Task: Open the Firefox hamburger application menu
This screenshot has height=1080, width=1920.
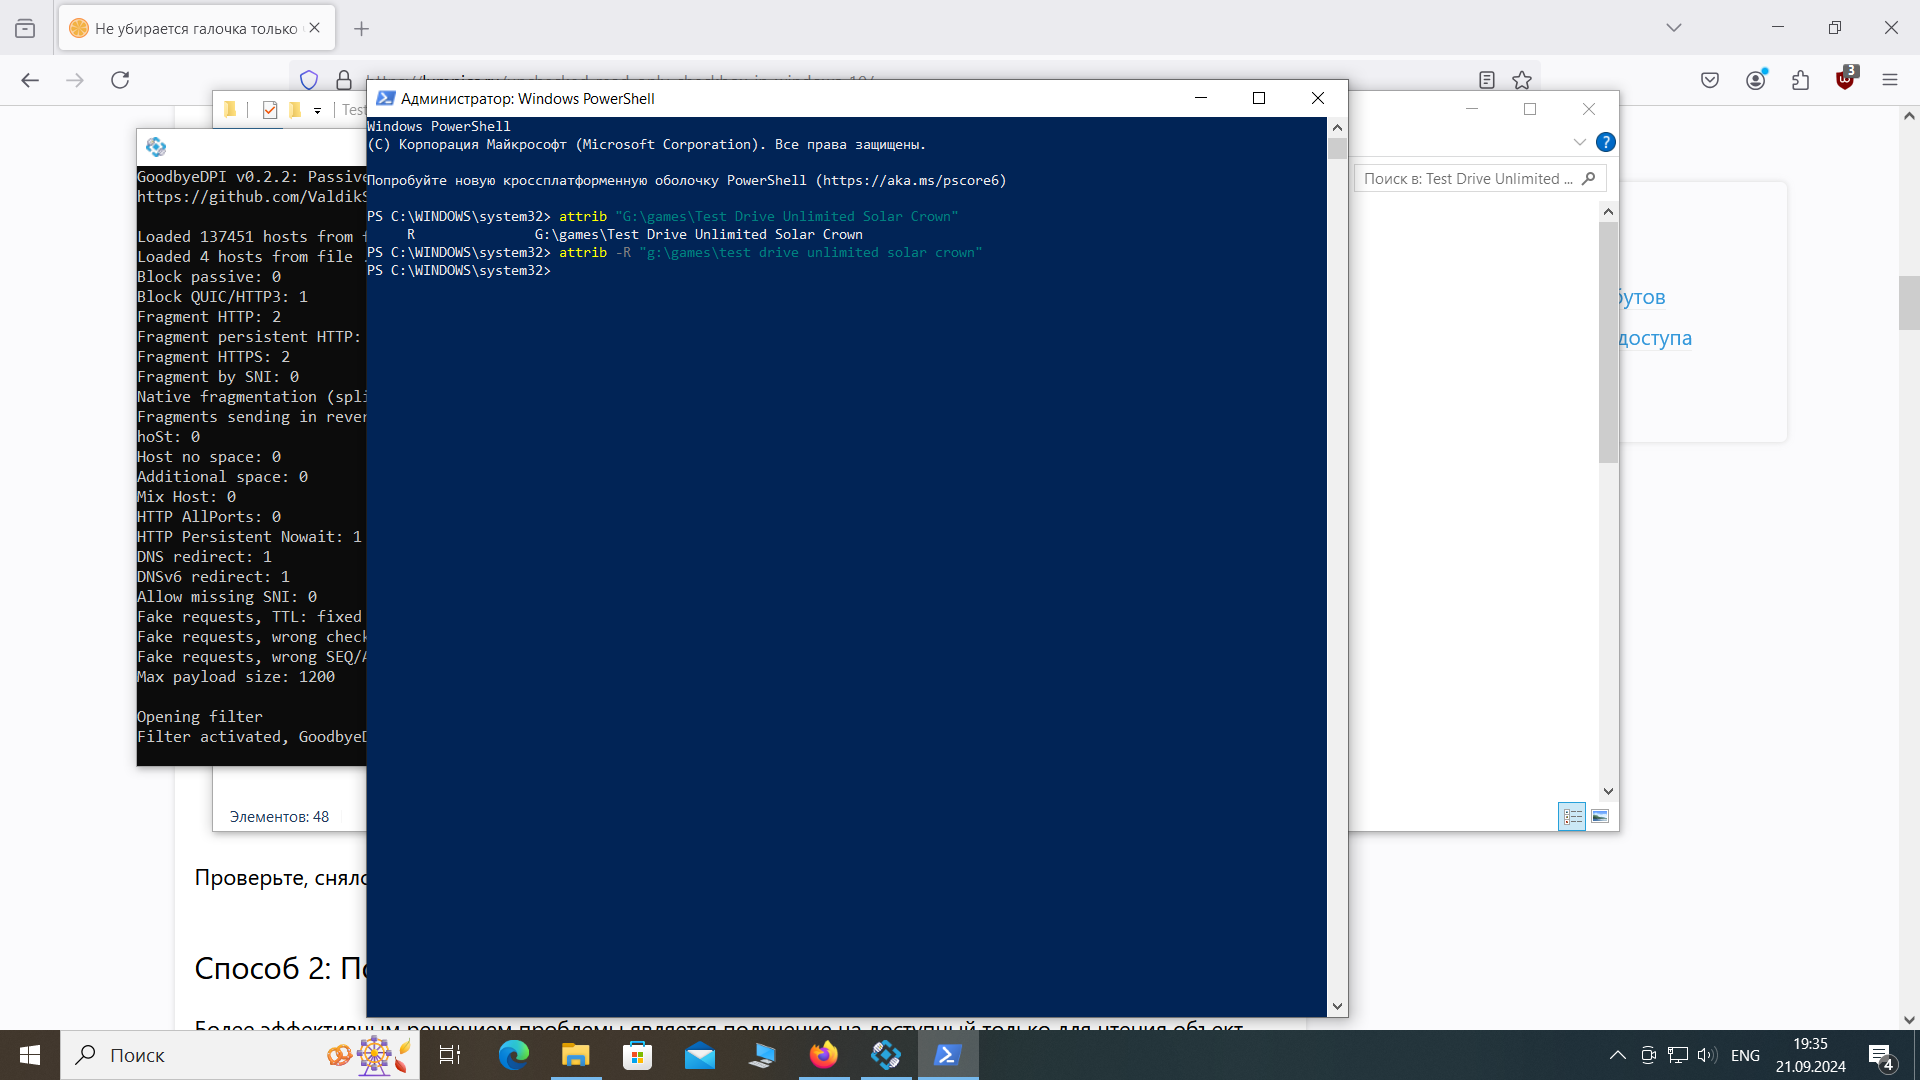Action: 1889,80
